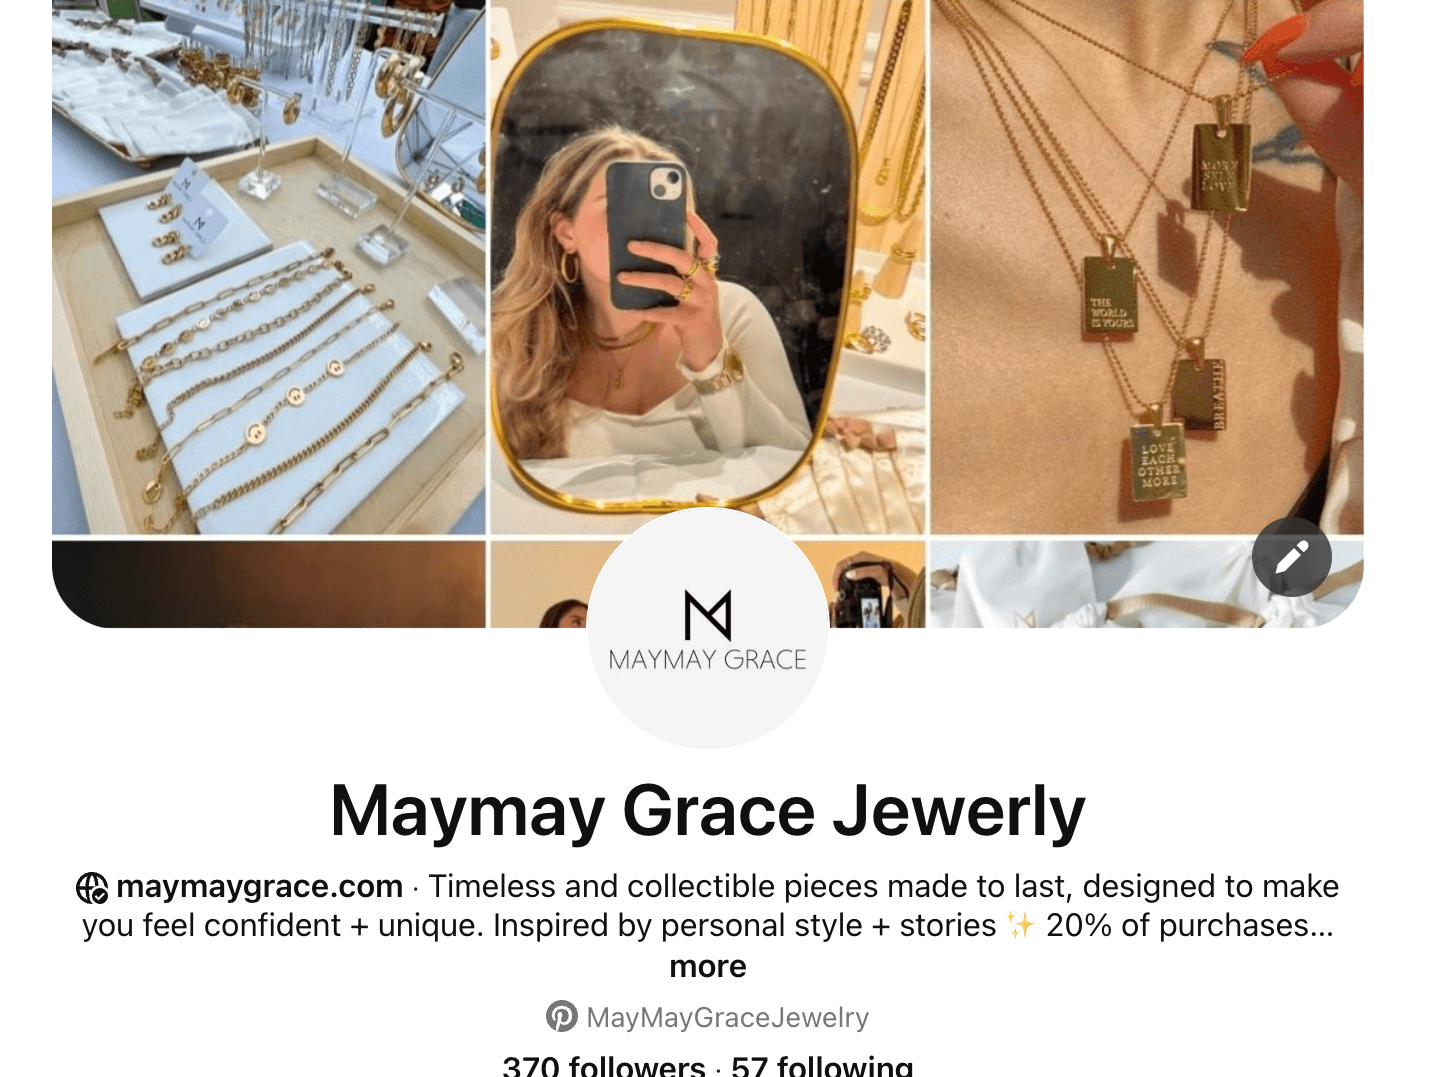Visit the maymaygrace.com website link

pyautogui.click(x=259, y=887)
